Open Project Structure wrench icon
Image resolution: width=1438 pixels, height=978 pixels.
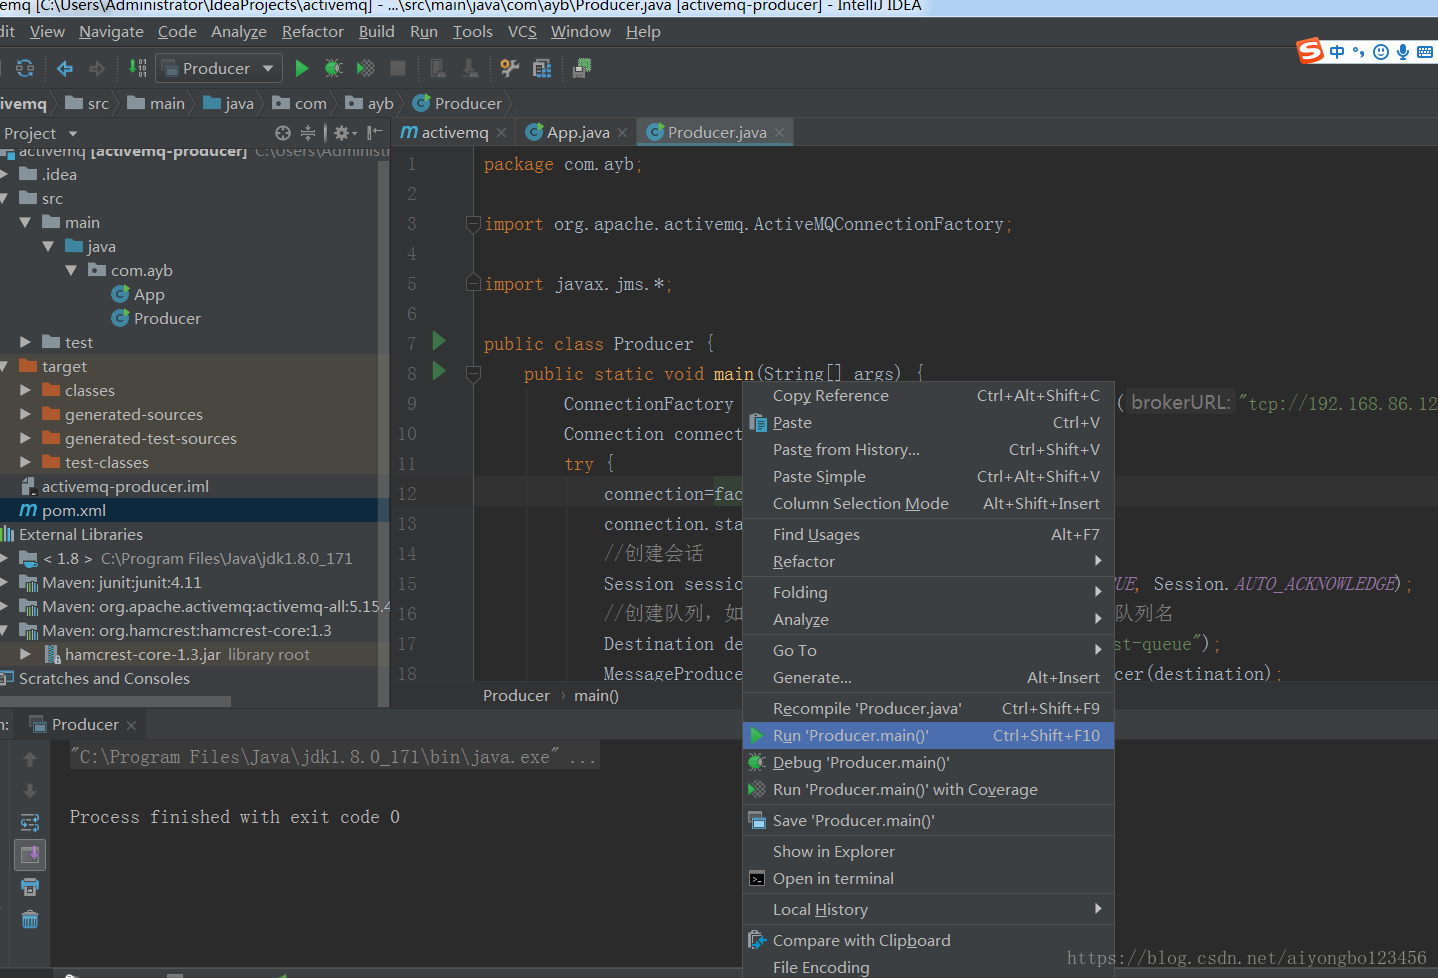(510, 68)
